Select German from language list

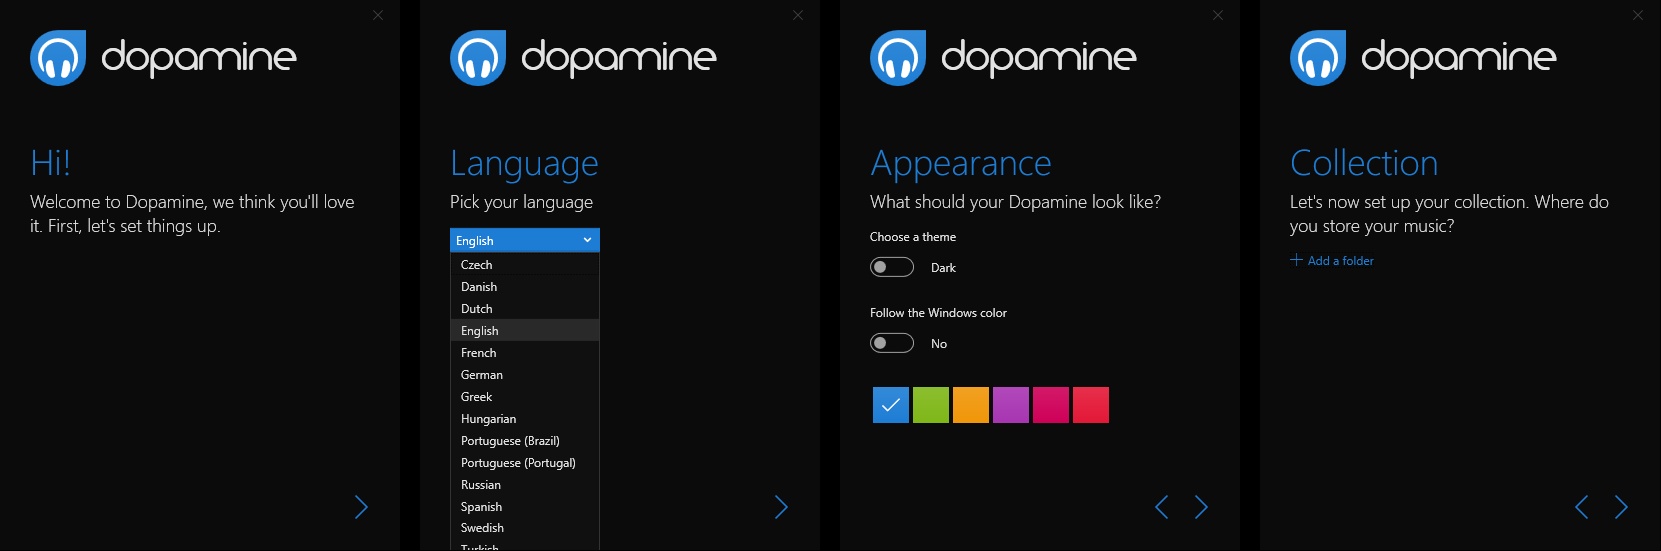click(525, 375)
